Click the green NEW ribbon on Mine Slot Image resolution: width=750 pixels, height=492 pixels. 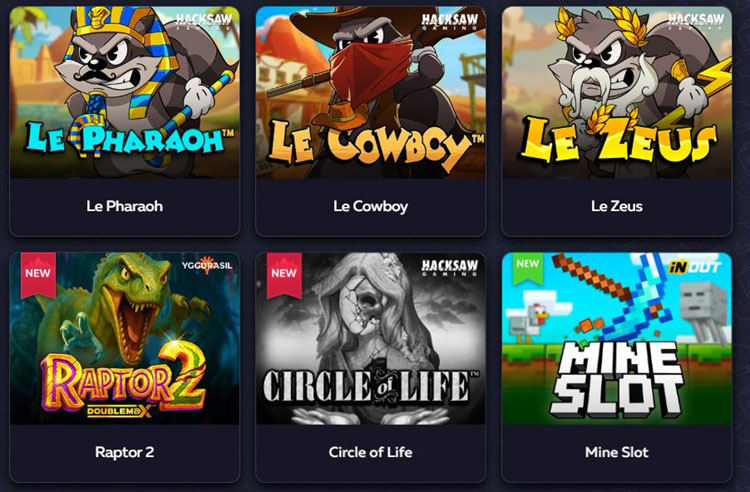[528, 267]
